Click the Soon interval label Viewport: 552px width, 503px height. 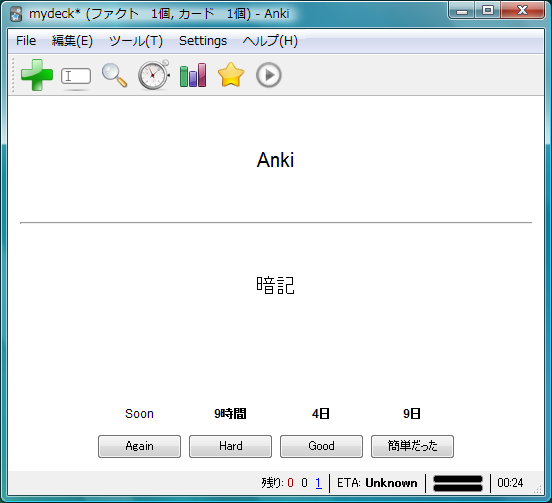tap(139, 414)
